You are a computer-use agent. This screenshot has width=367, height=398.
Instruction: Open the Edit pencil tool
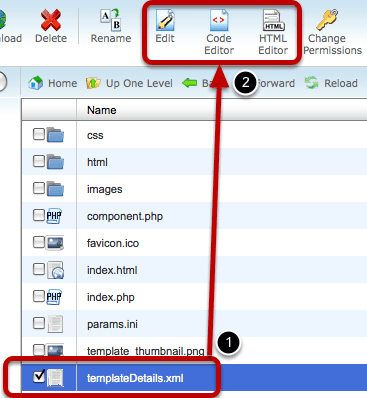(165, 20)
